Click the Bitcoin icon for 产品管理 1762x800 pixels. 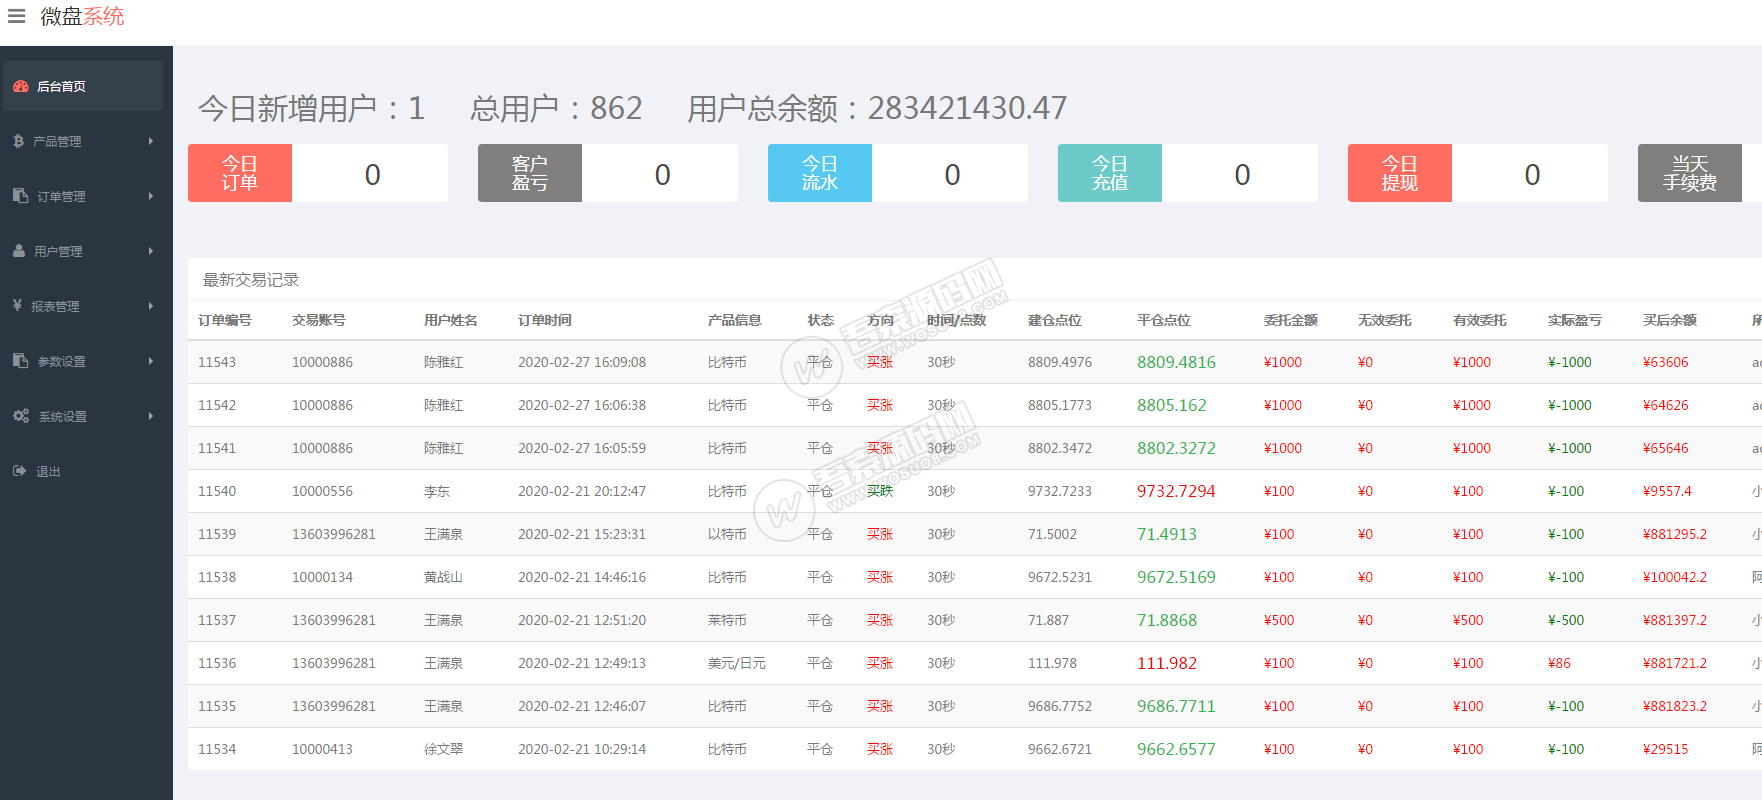click(x=18, y=141)
